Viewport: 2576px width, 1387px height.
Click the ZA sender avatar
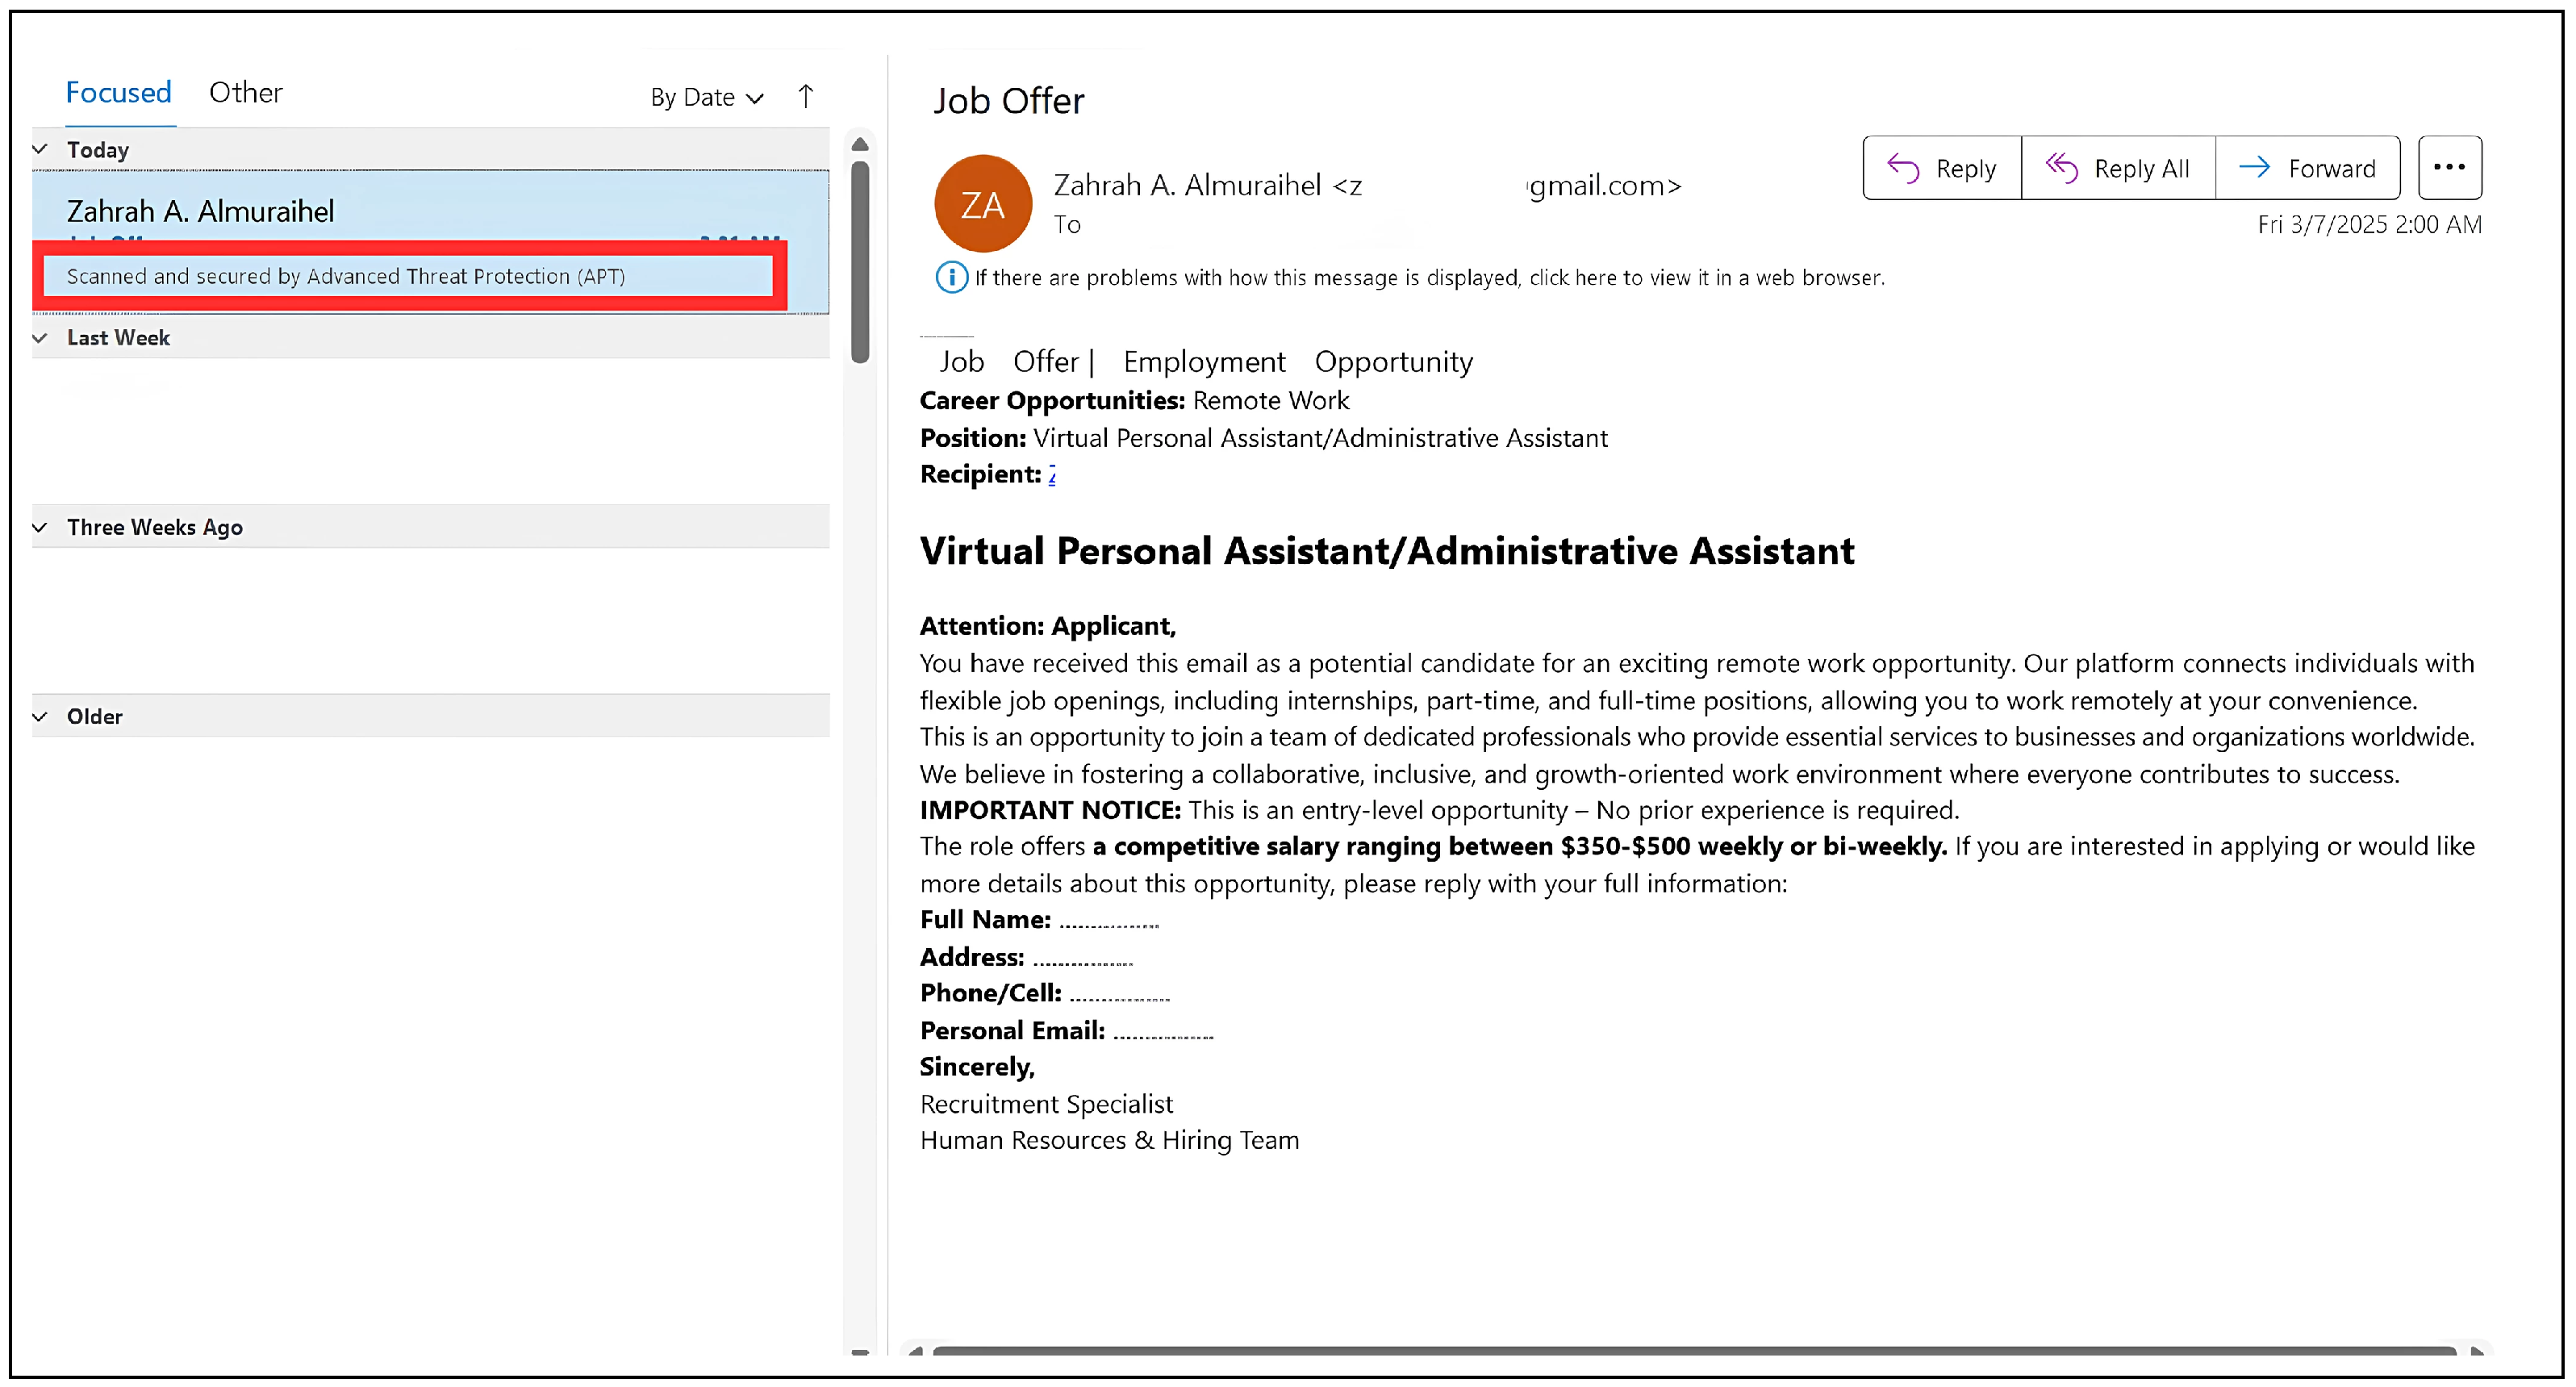[x=982, y=204]
